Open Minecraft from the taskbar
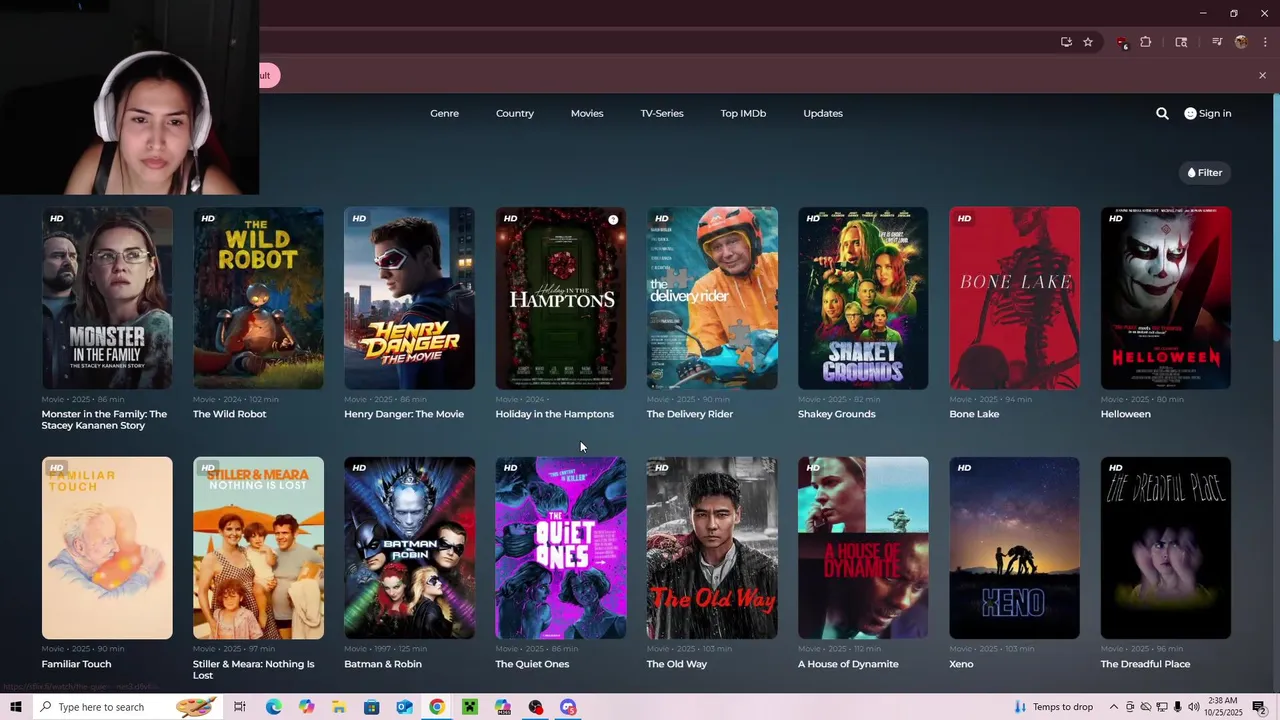1280x720 pixels. click(x=470, y=707)
